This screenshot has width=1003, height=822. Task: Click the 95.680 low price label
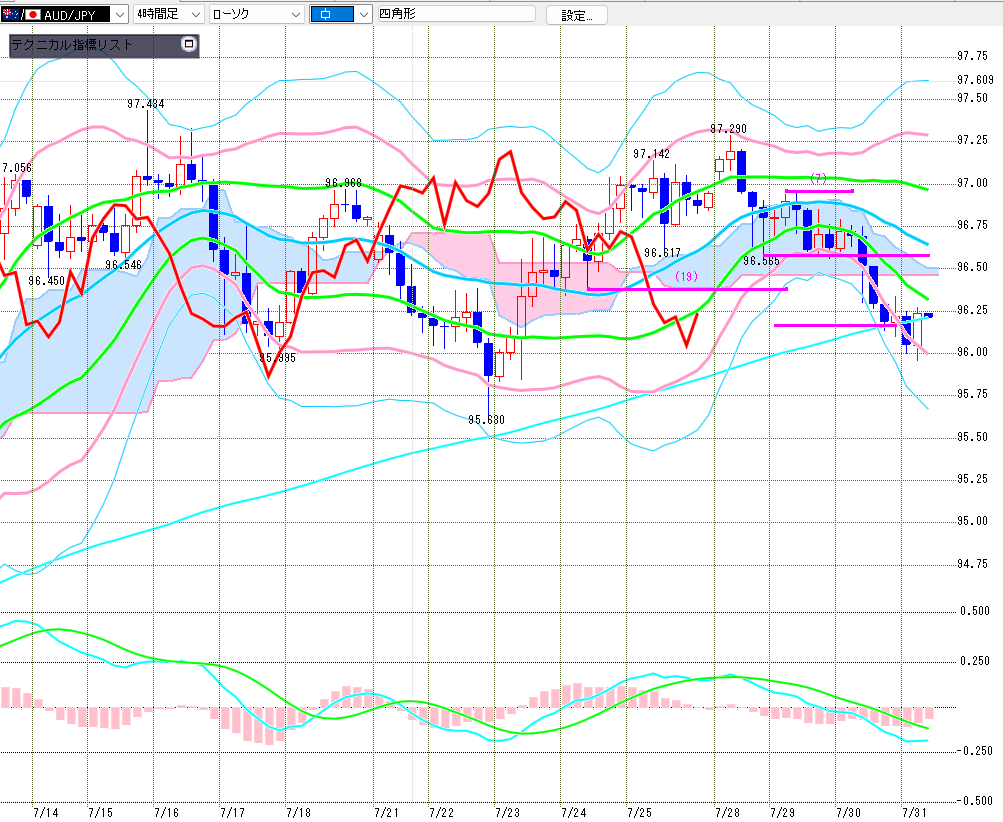[x=486, y=420]
